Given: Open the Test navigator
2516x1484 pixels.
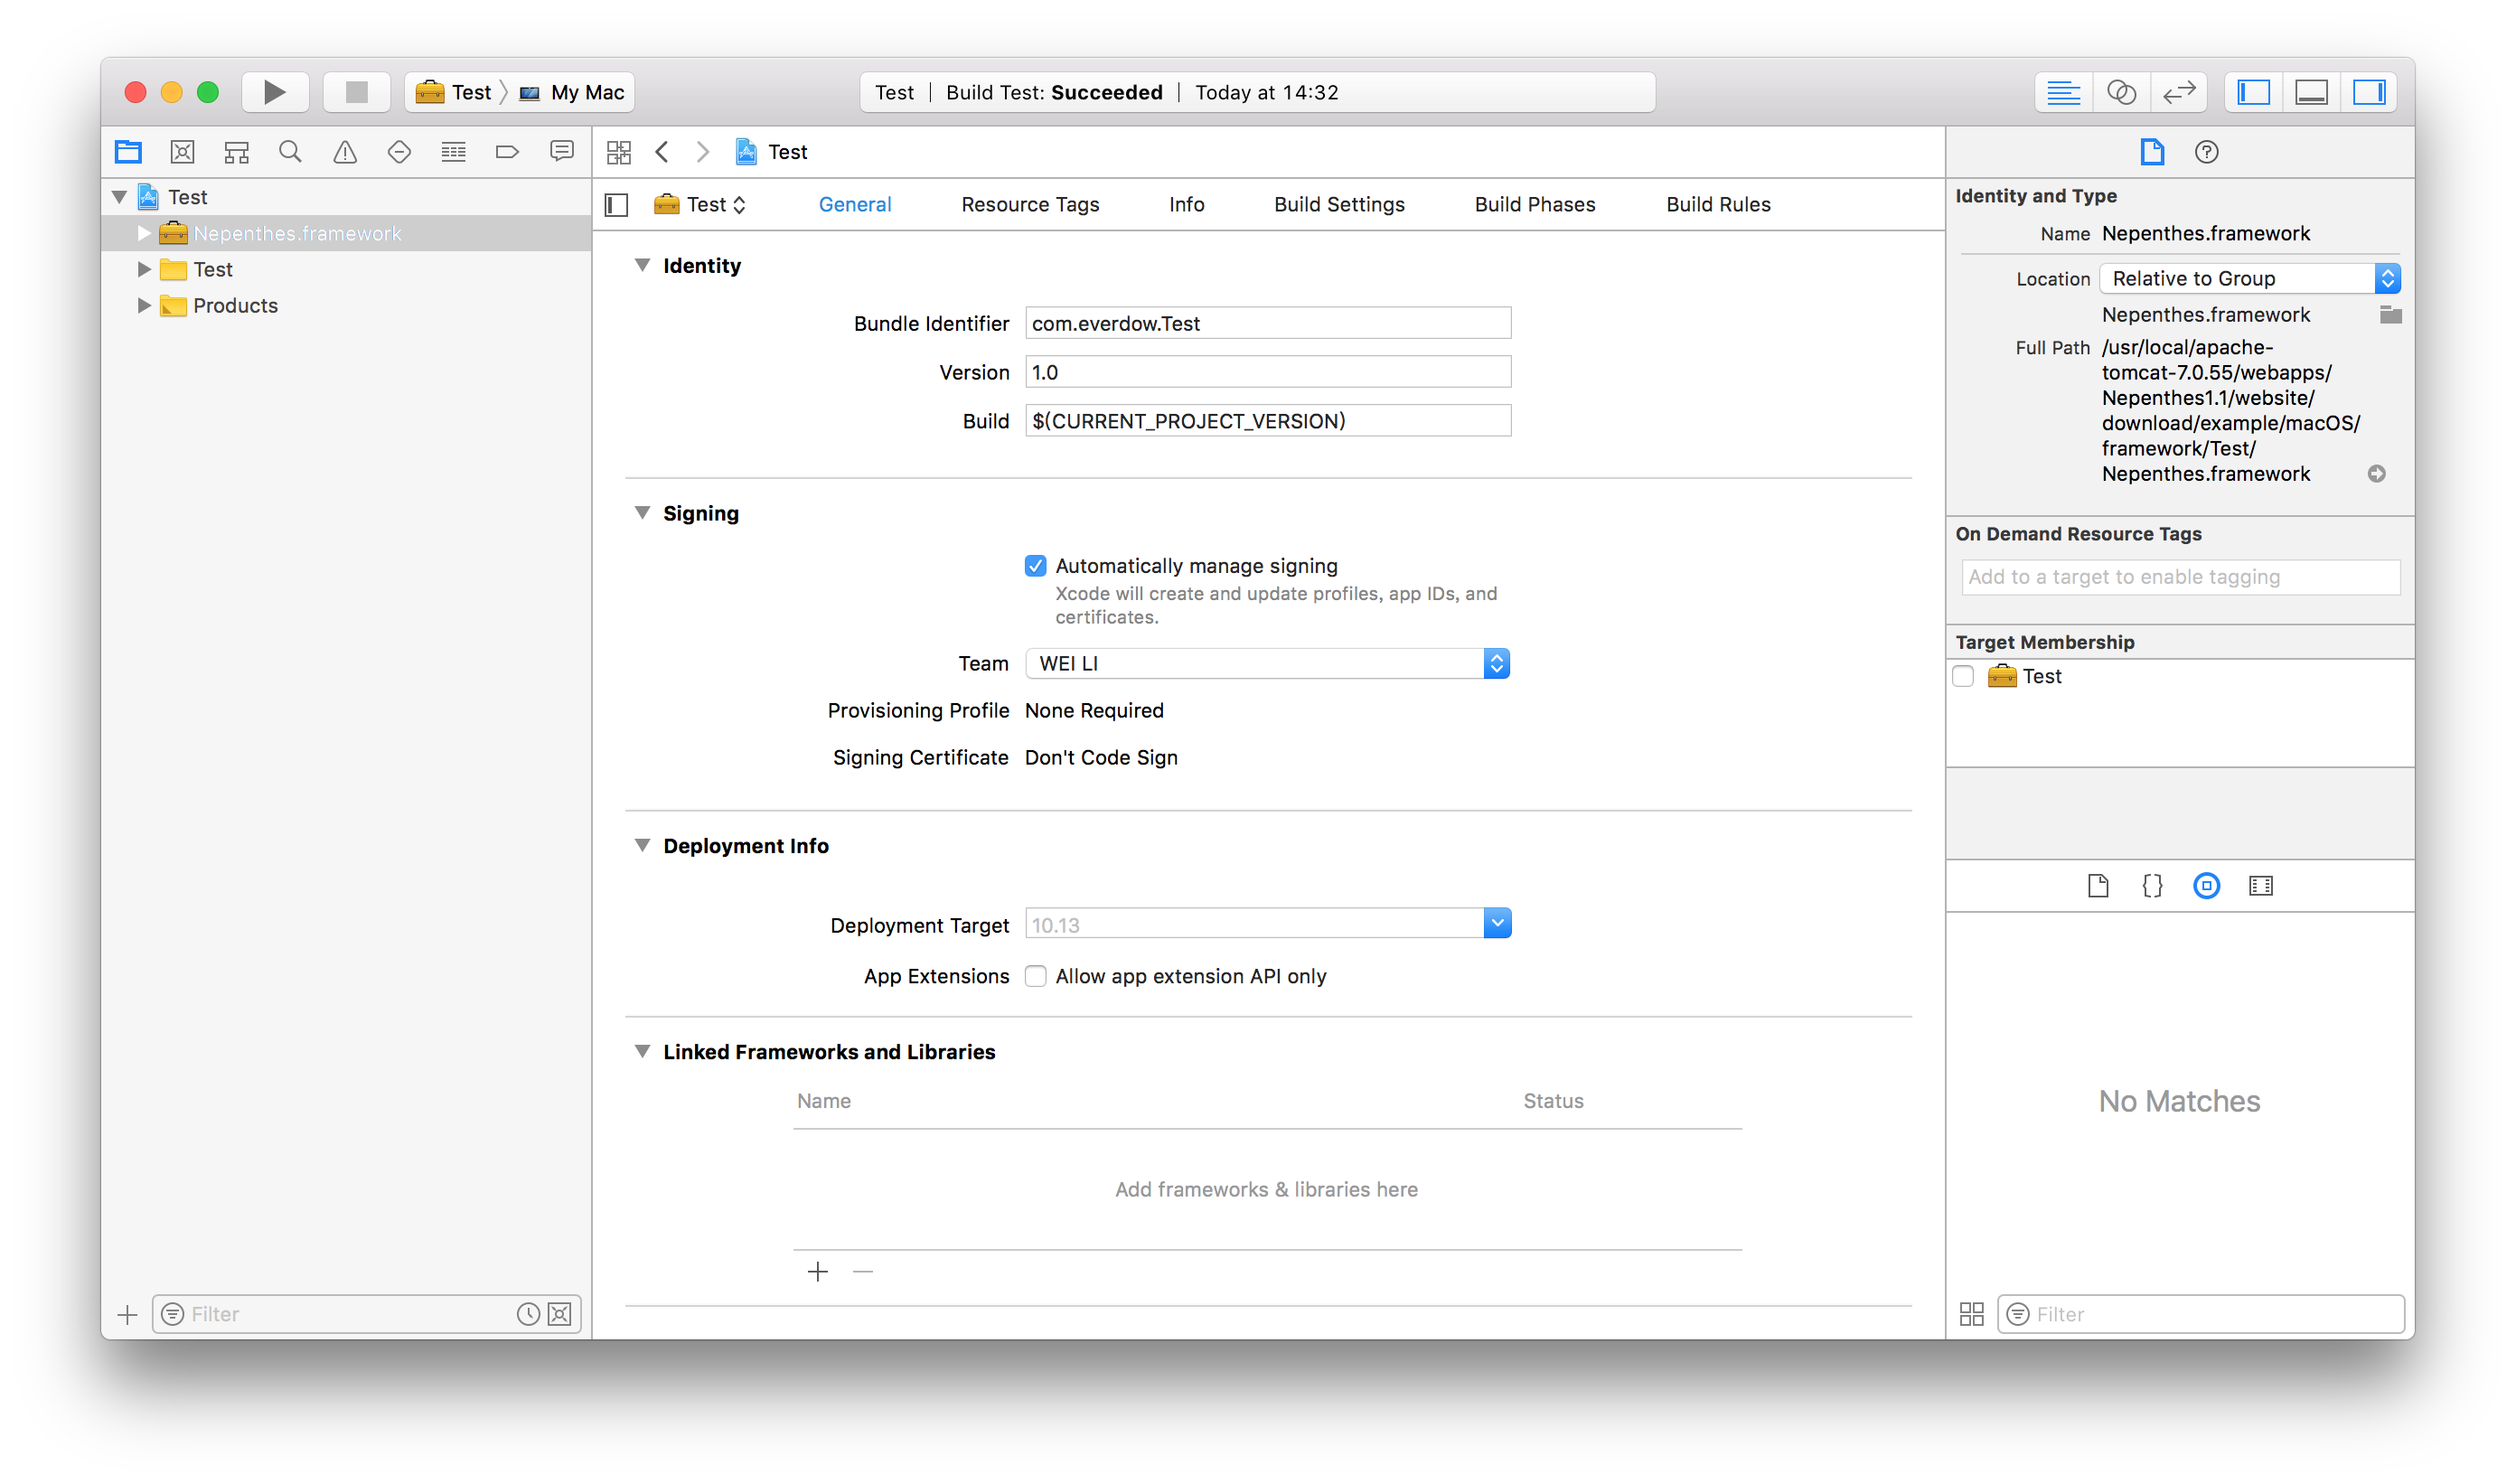Looking at the screenshot, I should [399, 152].
